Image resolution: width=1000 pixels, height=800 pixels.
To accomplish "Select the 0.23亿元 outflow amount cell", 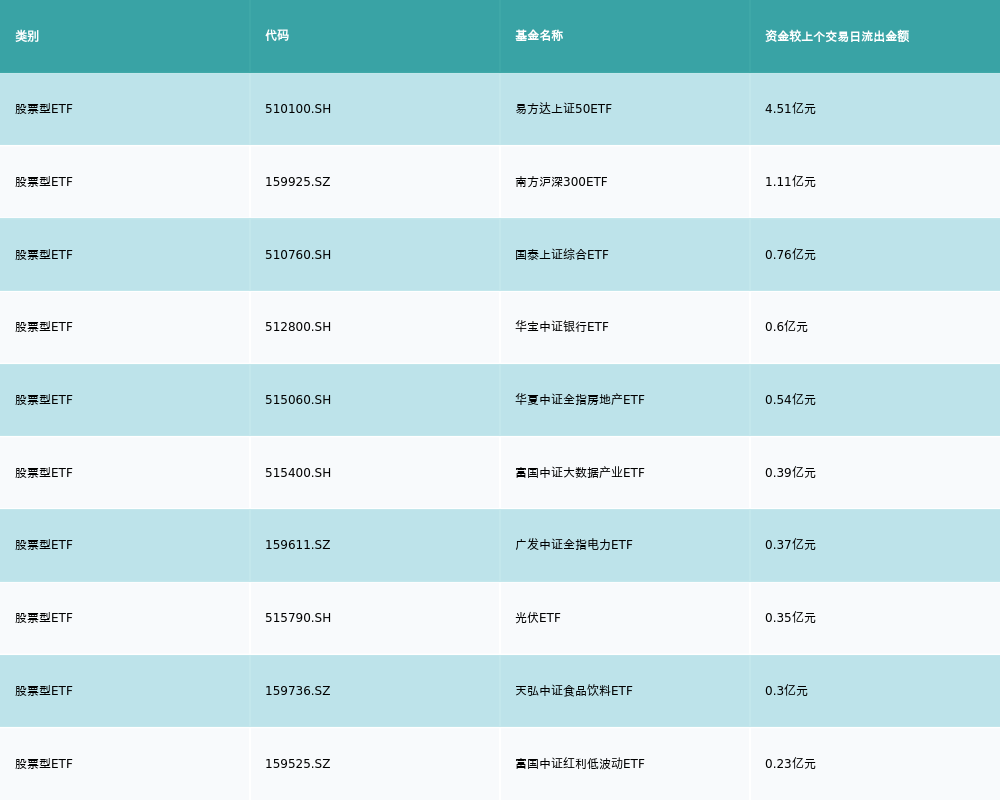I will click(790, 764).
